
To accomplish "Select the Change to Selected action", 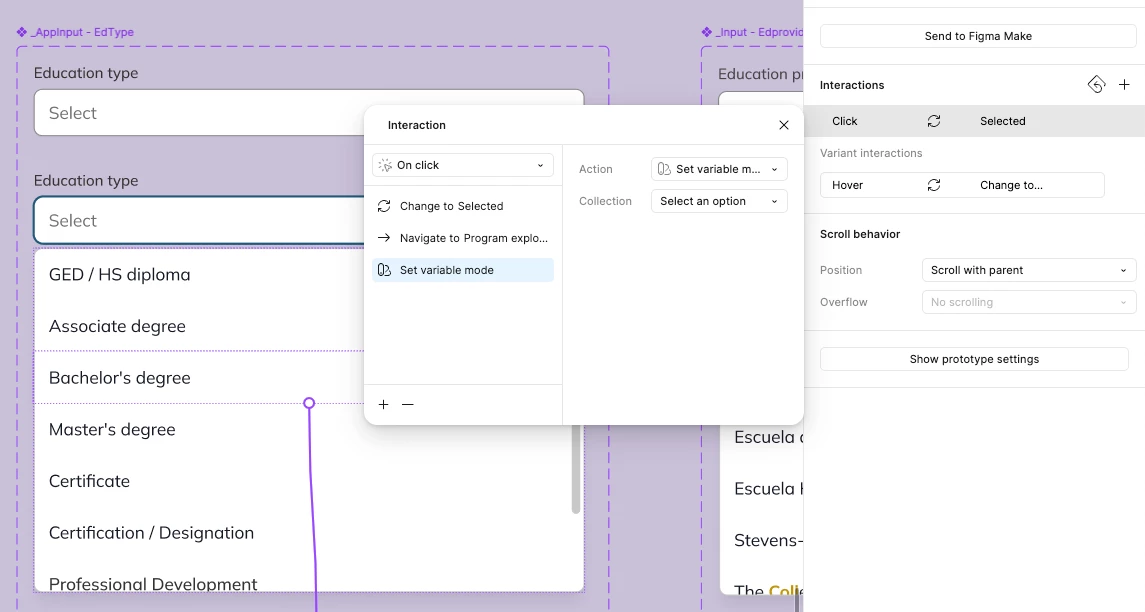I will click(462, 206).
